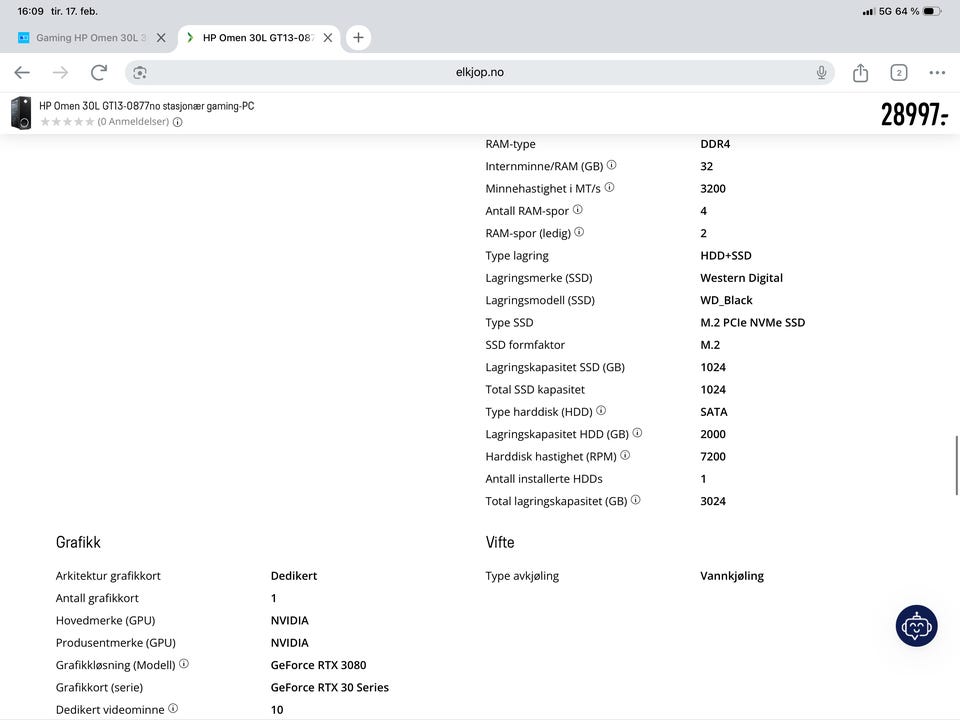Click the value Western Digital
This screenshot has width=960, height=720.
[741, 278]
